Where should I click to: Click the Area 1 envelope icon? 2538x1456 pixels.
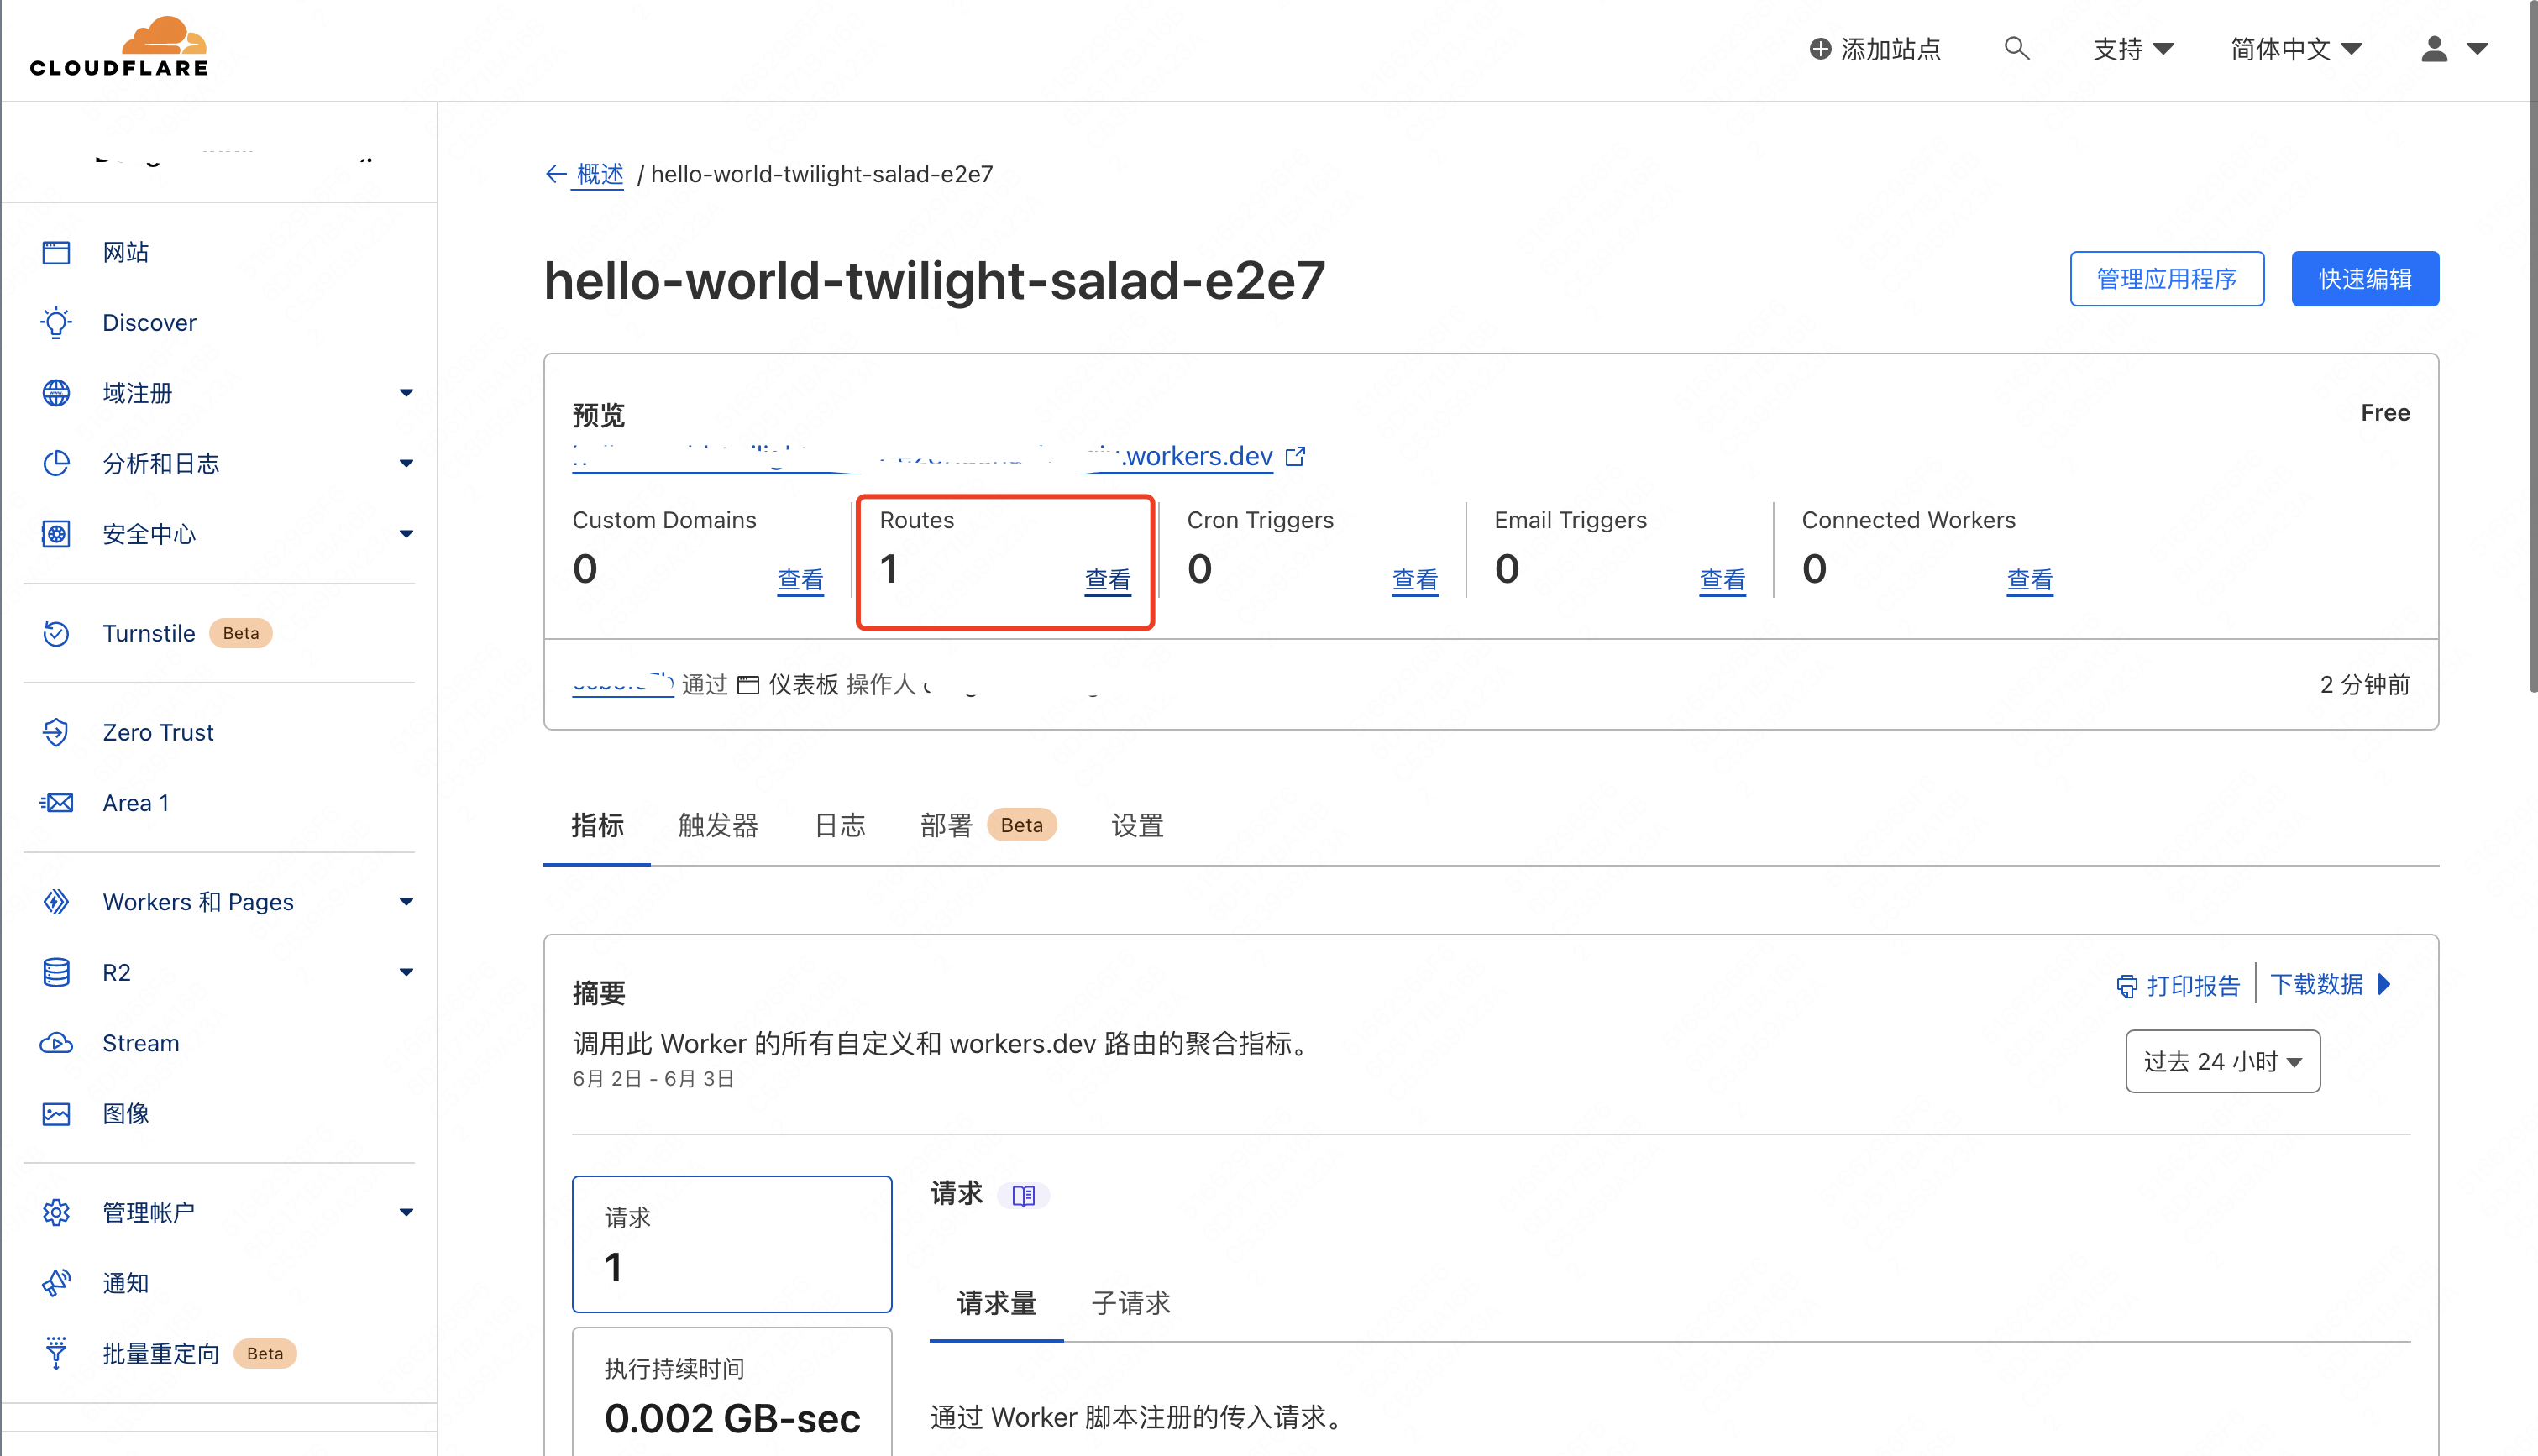pos(56,803)
